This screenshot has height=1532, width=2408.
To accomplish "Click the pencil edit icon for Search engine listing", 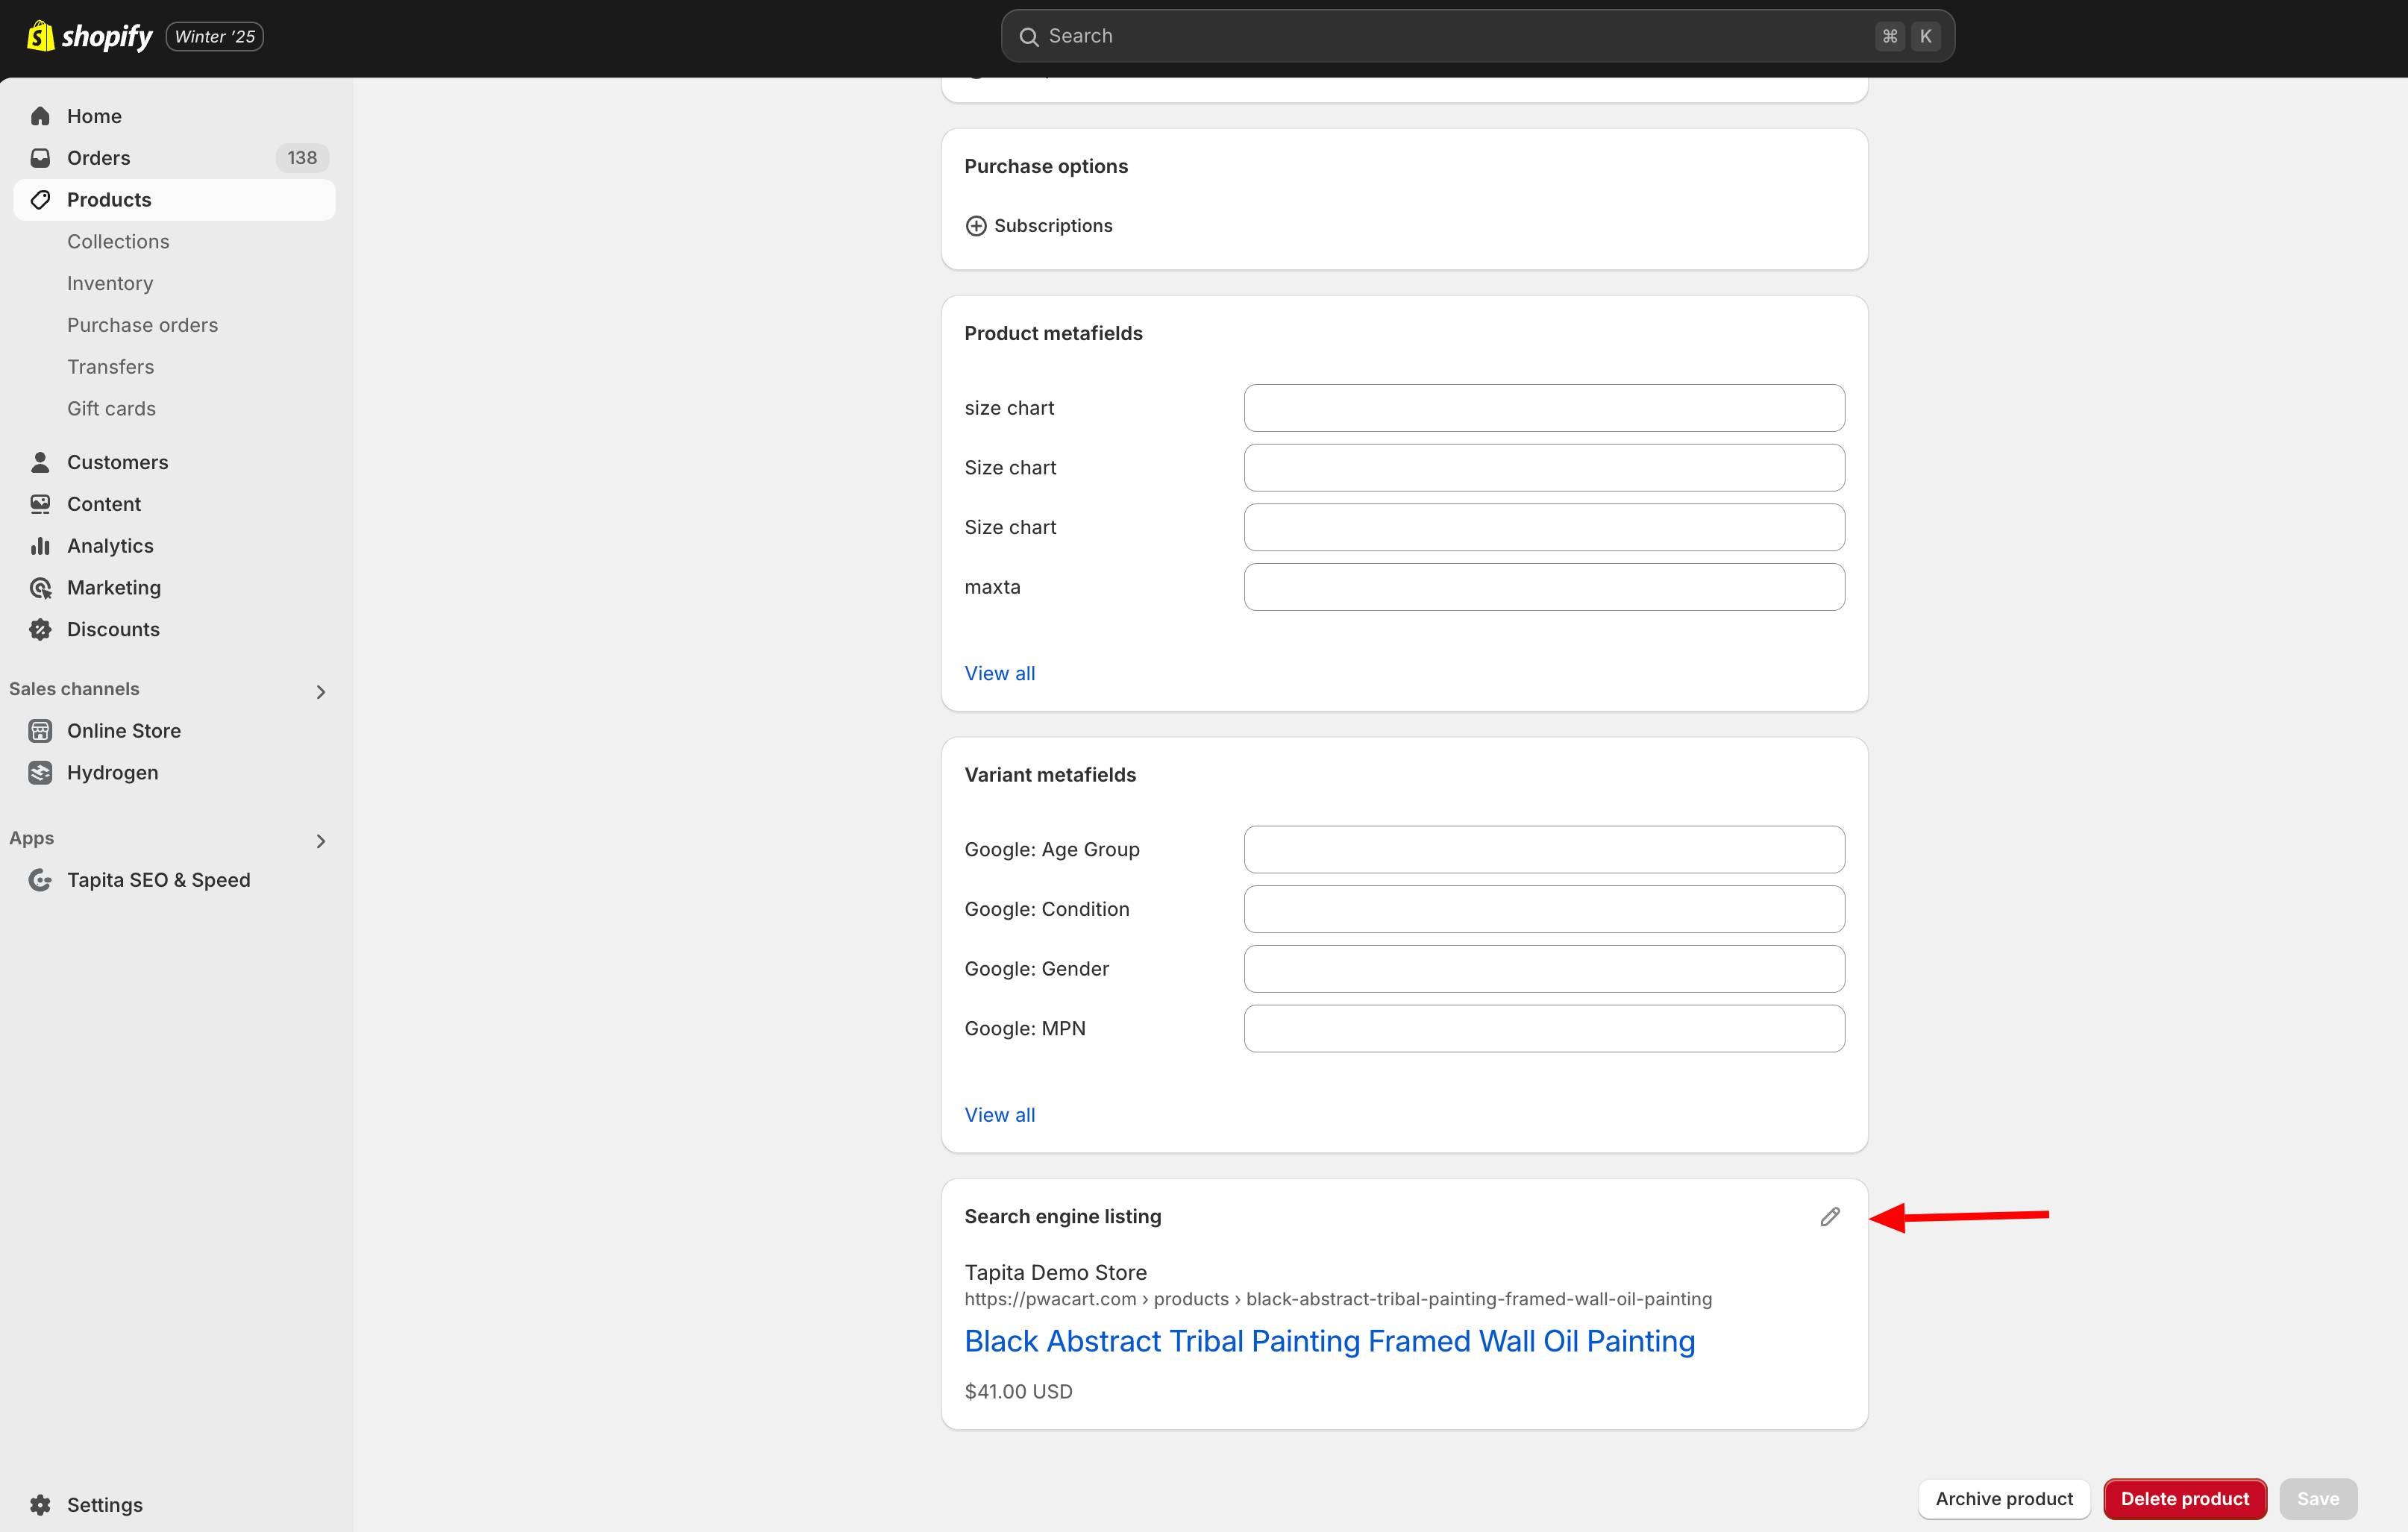I will click(1829, 1216).
